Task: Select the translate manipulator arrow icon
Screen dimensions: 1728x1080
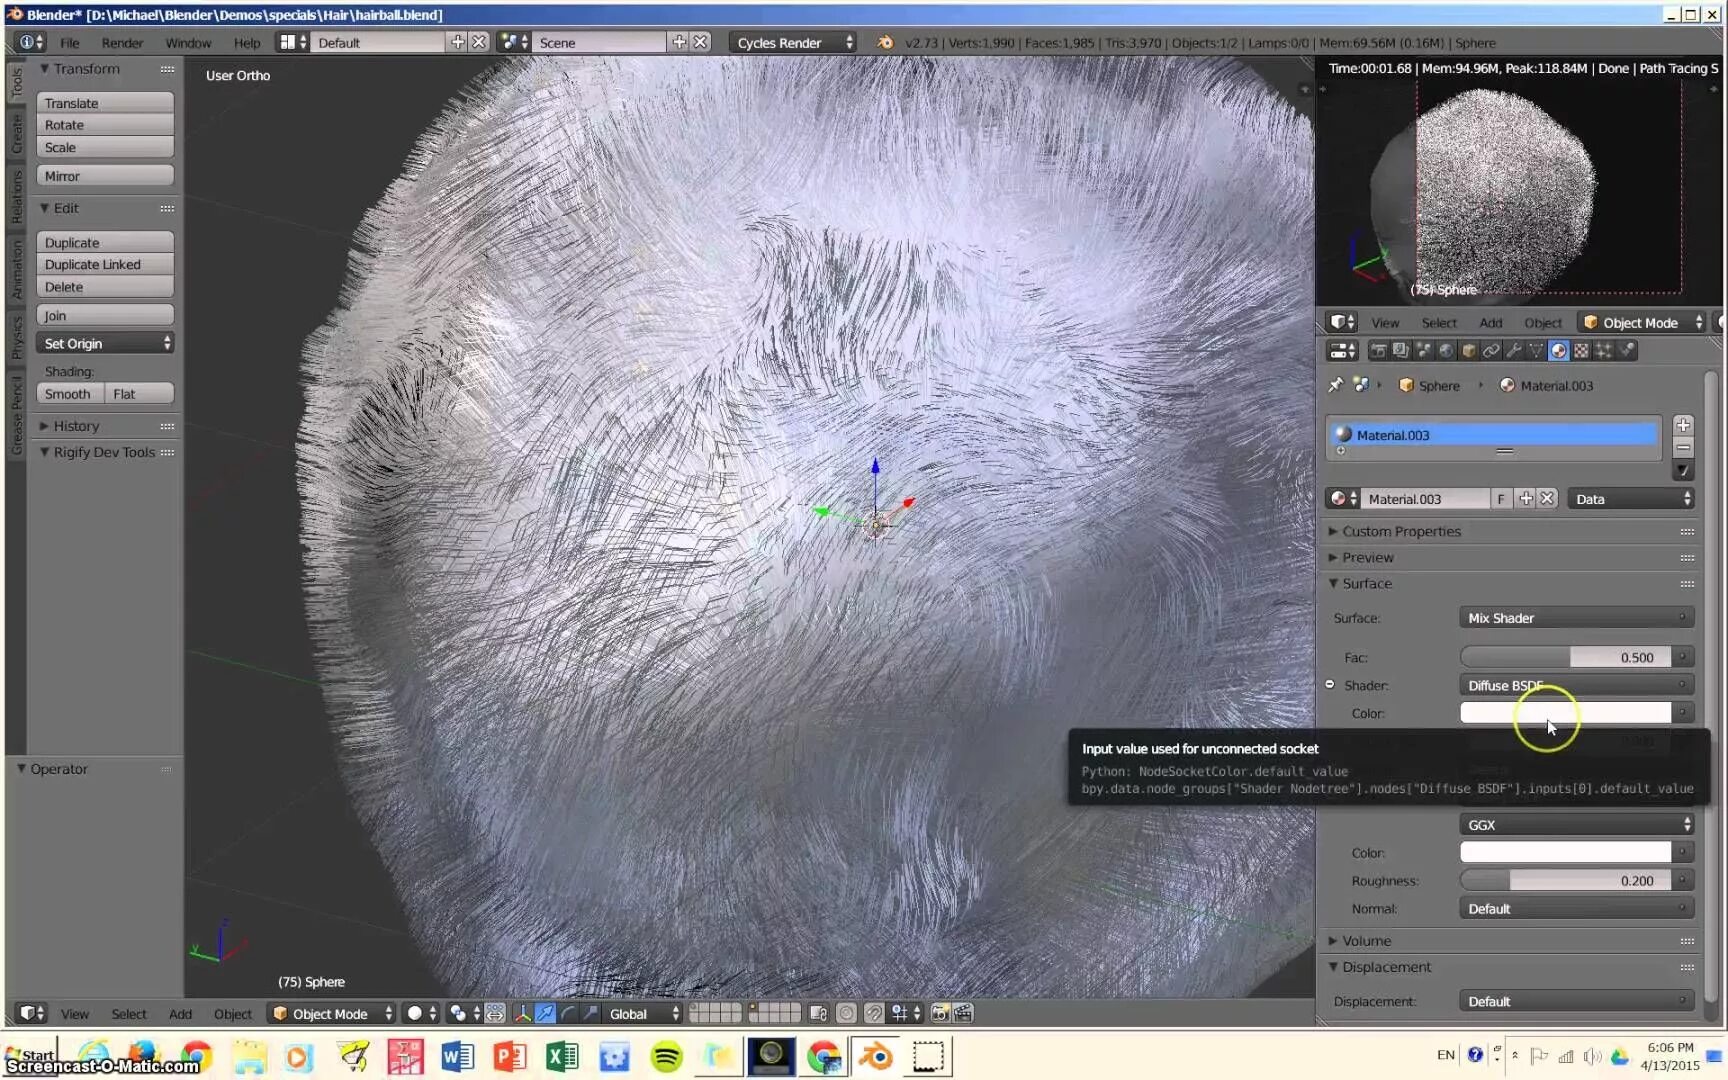Action: coord(545,1013)
